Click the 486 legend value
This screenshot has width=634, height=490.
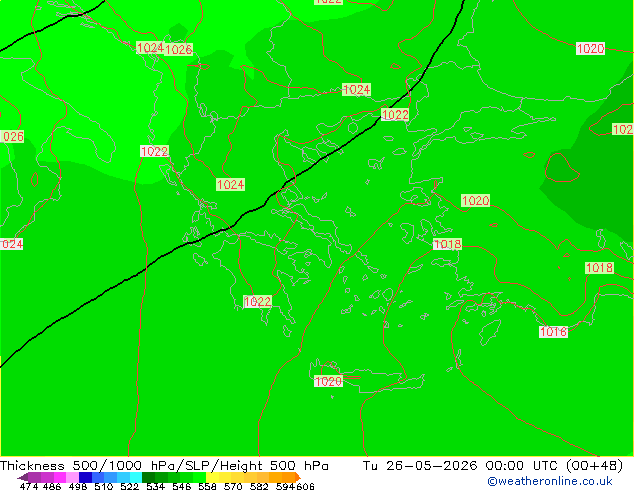point(52,486)
